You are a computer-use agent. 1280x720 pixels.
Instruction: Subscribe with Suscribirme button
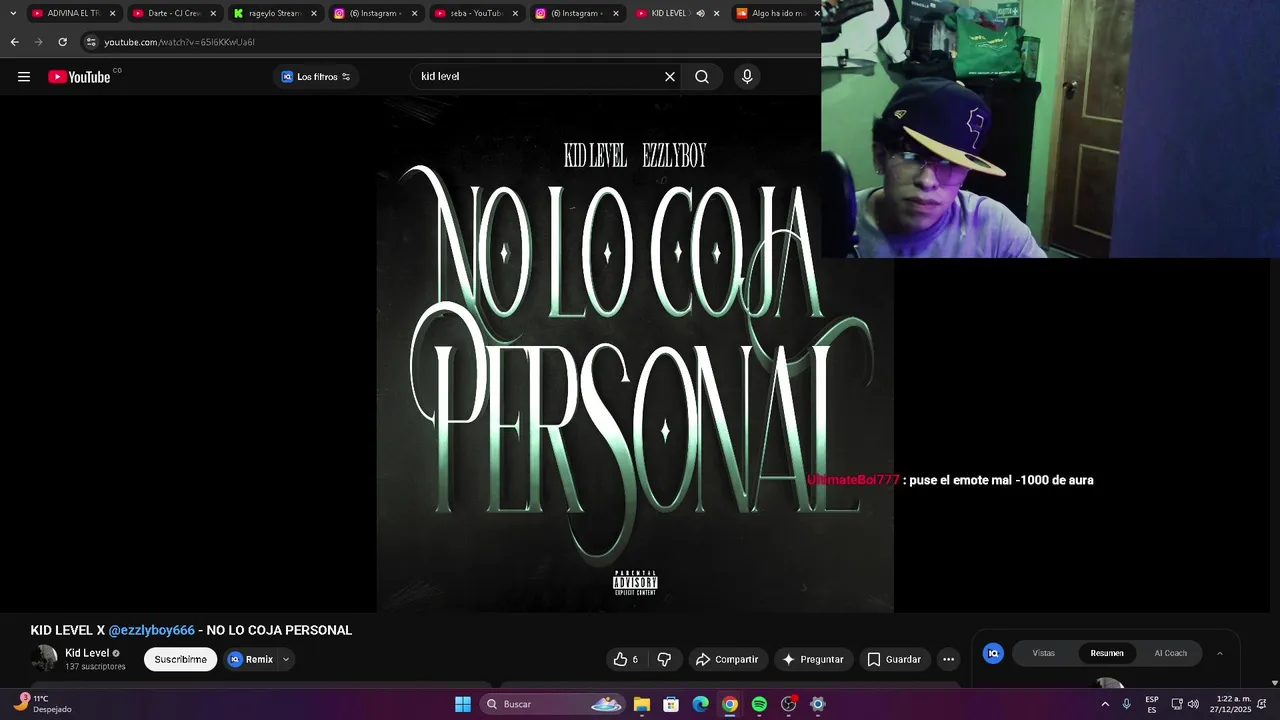pos(180,659)
